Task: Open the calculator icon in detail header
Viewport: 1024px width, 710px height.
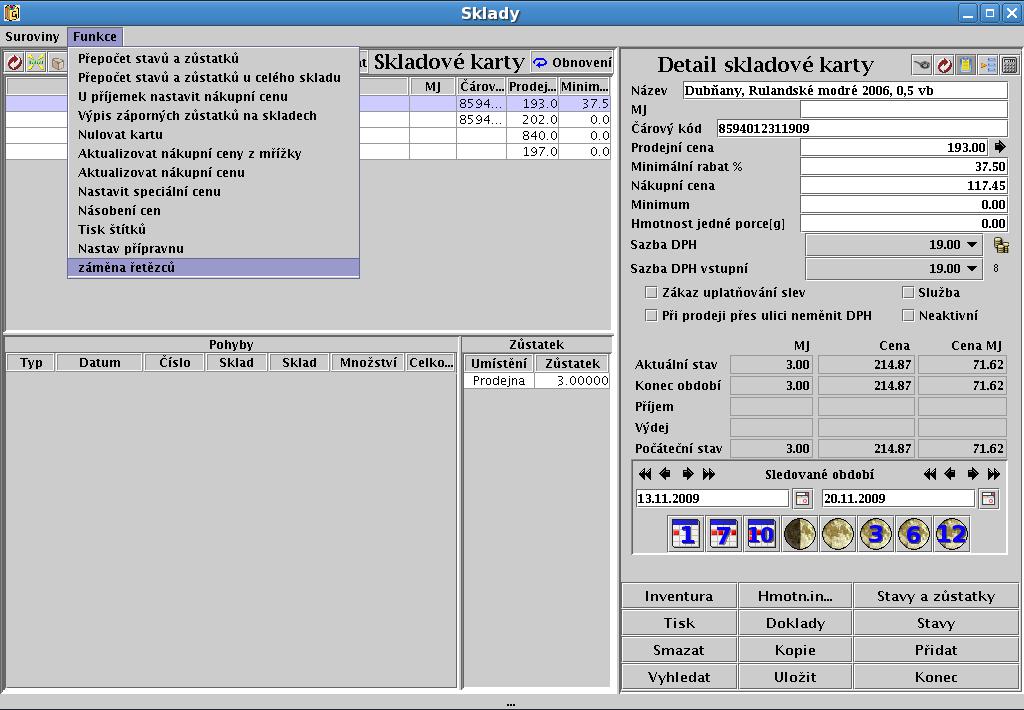Action: pyautogui.click(x=1010, y=65)
